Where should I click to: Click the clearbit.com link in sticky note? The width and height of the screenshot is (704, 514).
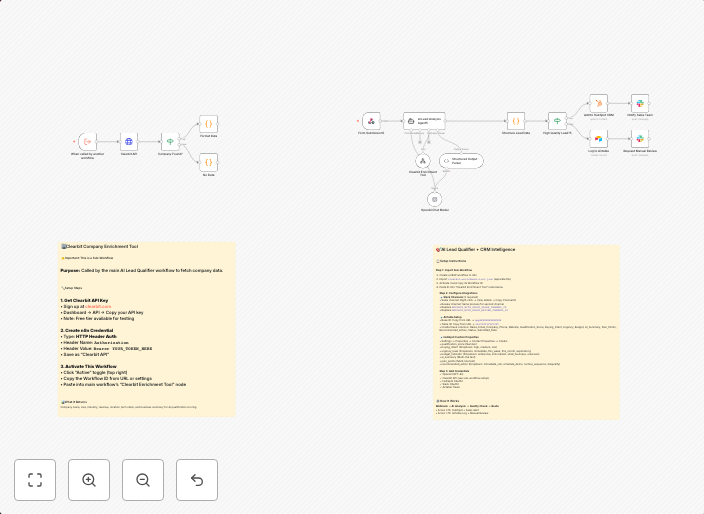tap(98, 306)
